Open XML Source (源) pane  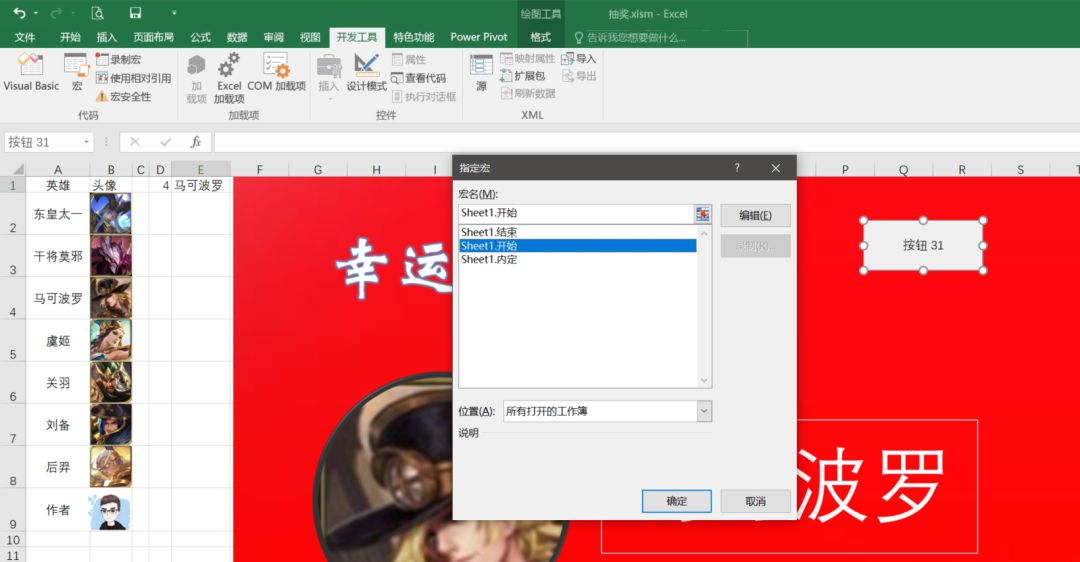tap(481, 72)
